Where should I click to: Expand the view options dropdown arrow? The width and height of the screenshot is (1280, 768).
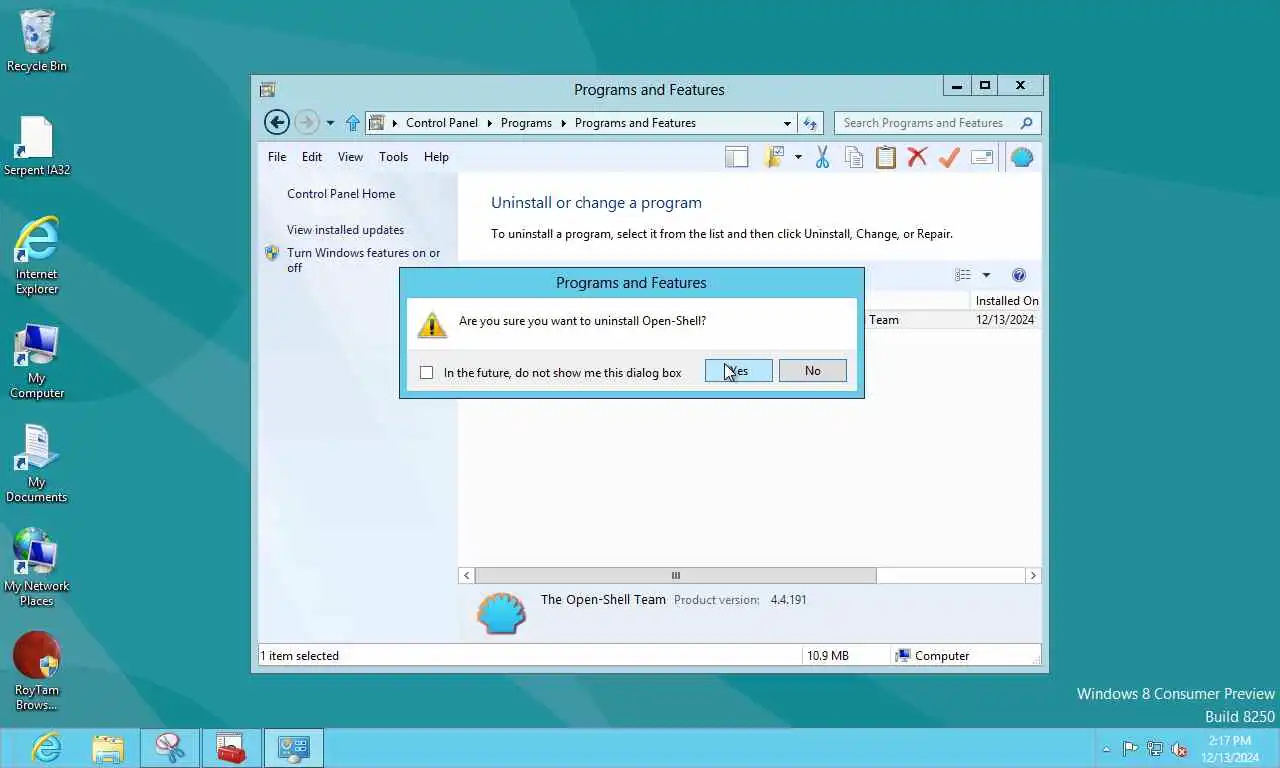986,275
